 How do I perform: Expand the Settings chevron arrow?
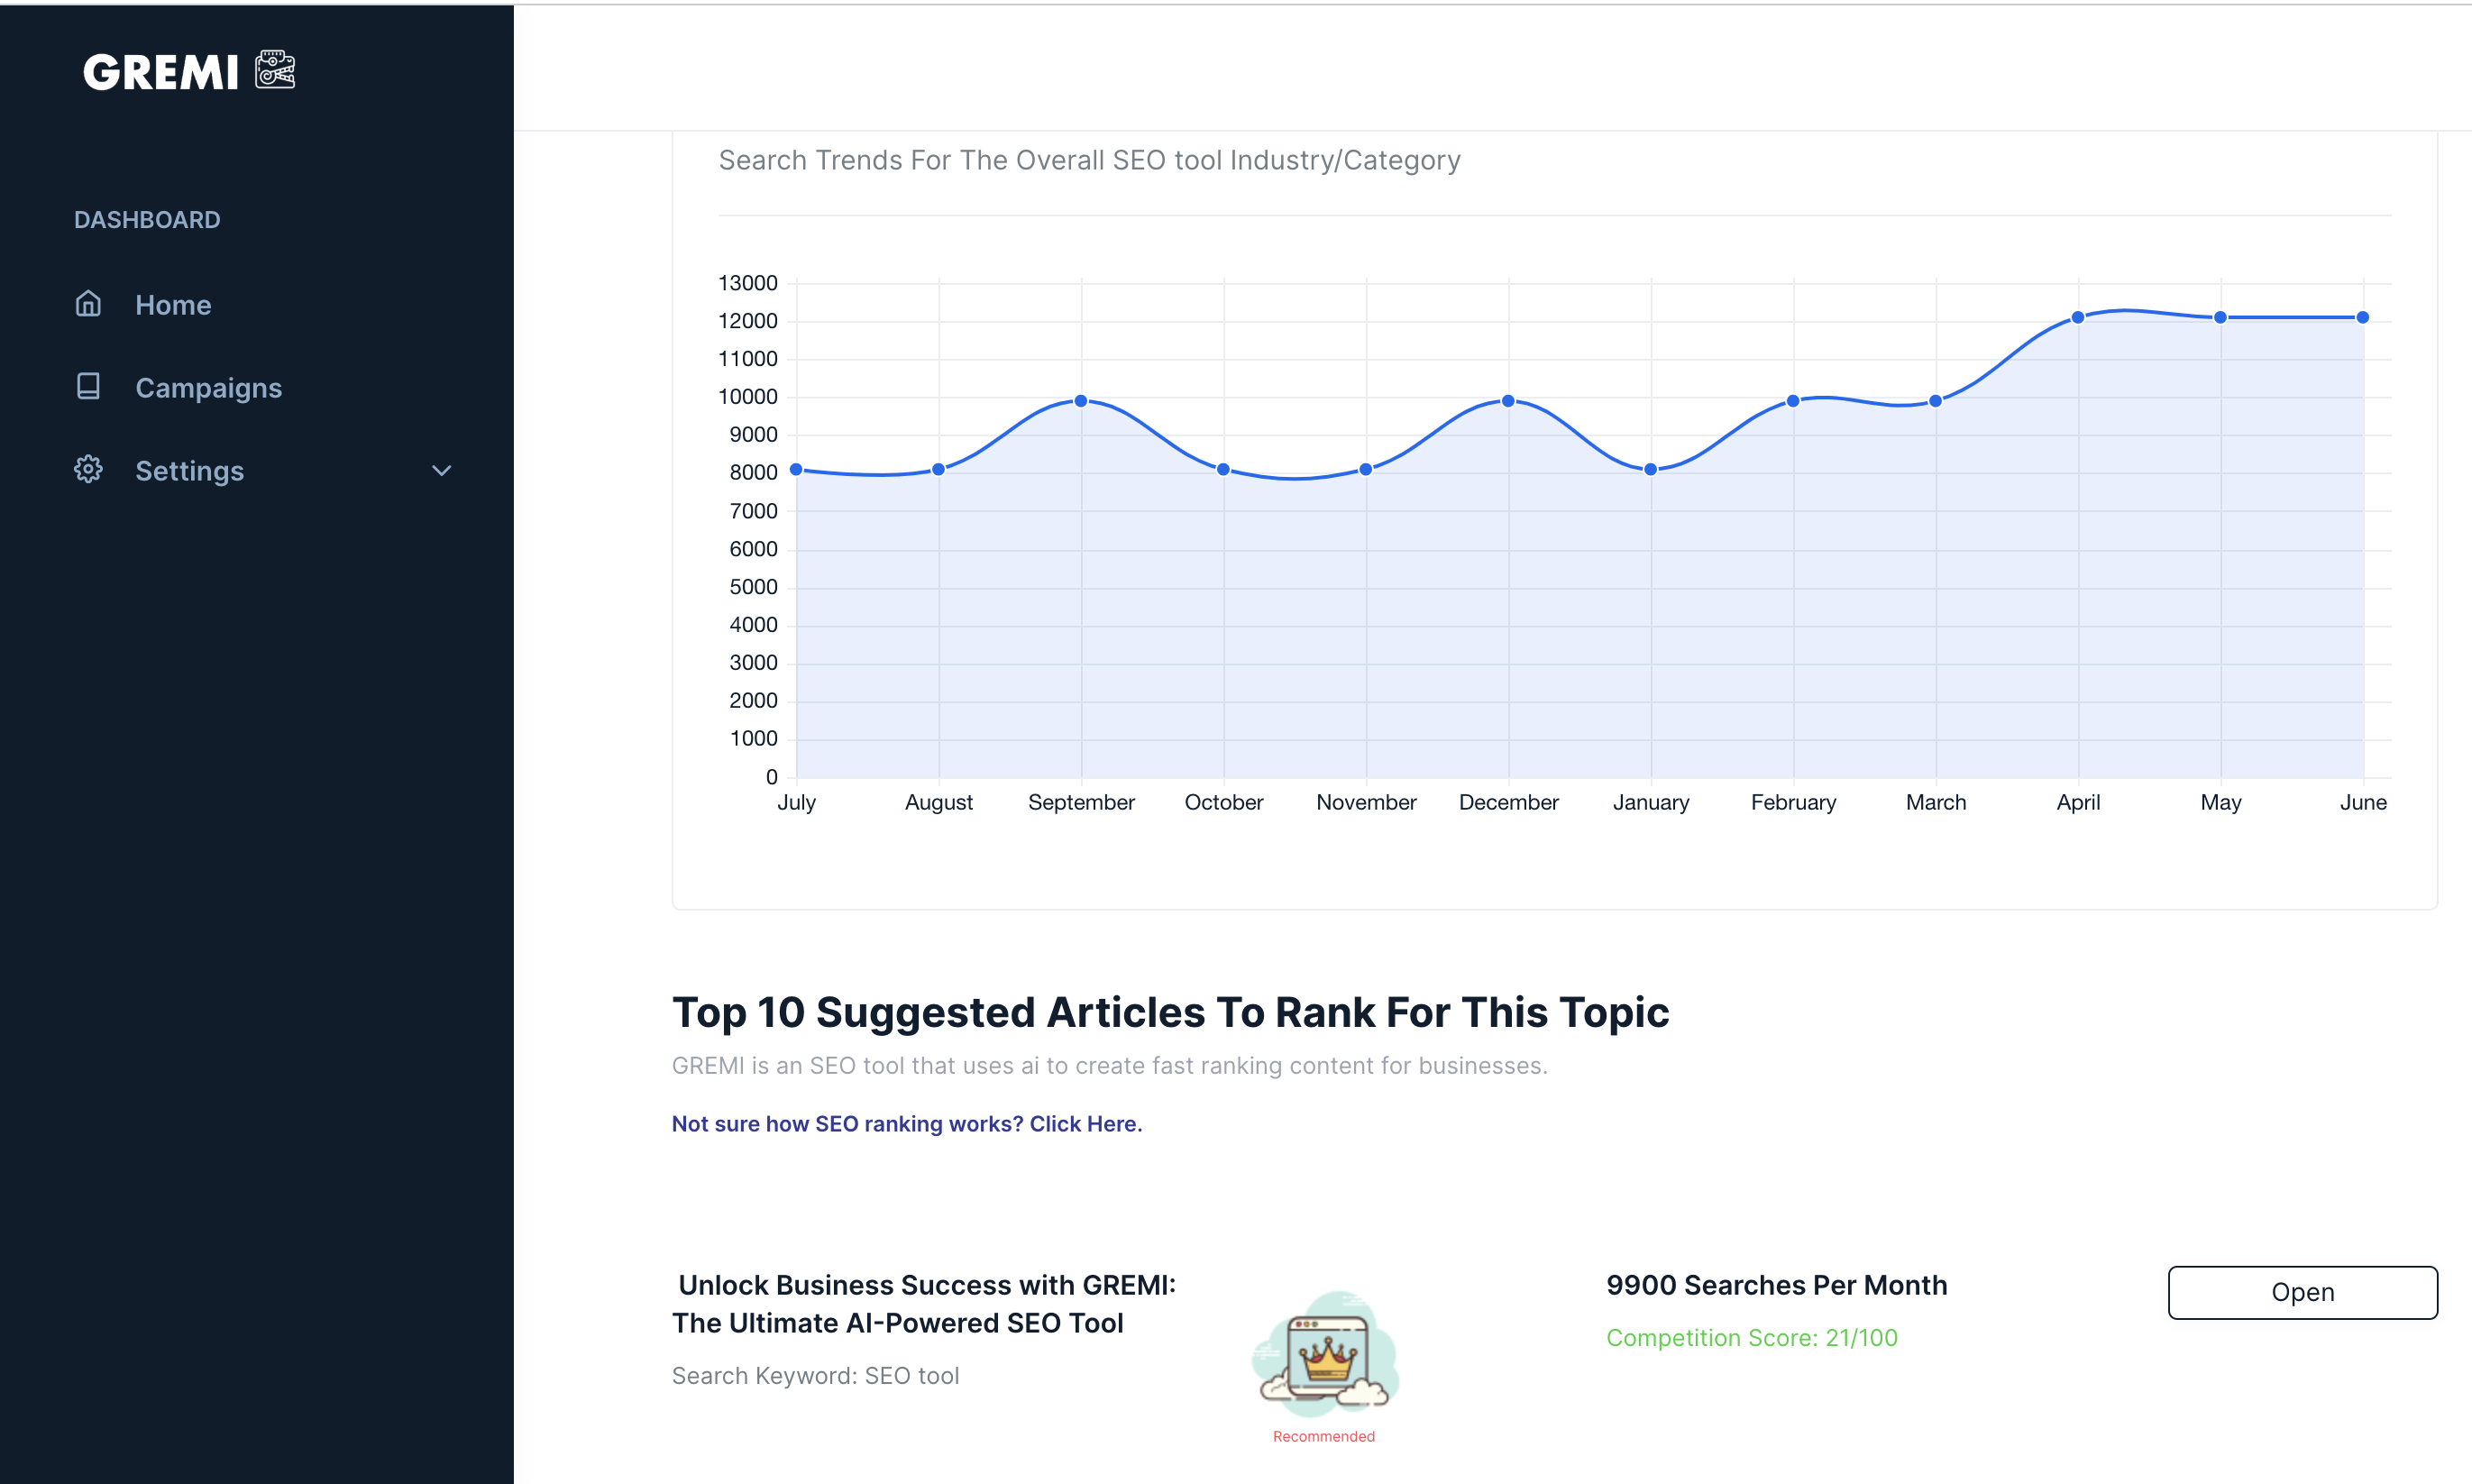441,470
